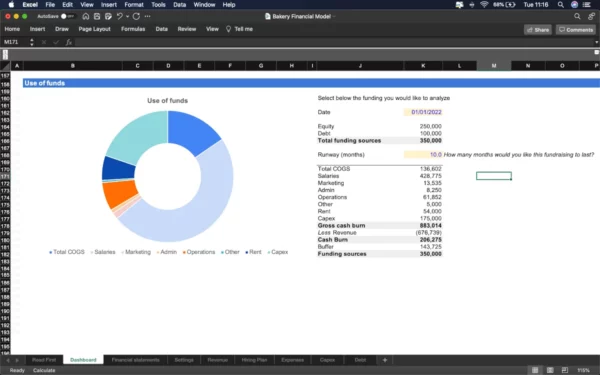Switch to Financial statements sheet tab

click(x=135, y=360)
